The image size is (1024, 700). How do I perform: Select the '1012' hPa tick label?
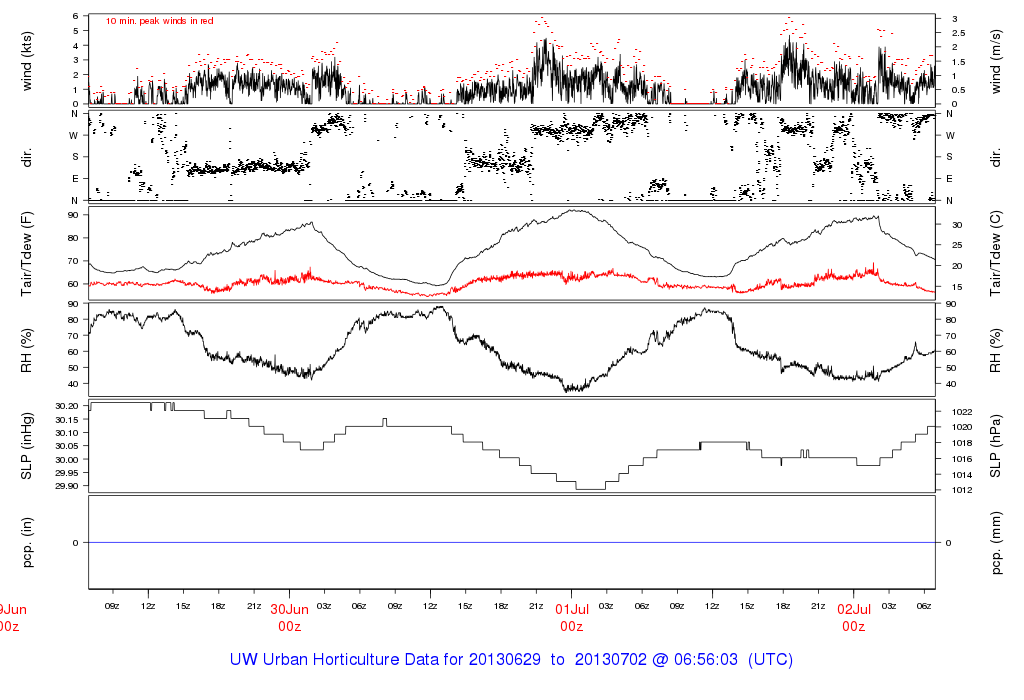(x=962, y=490)
